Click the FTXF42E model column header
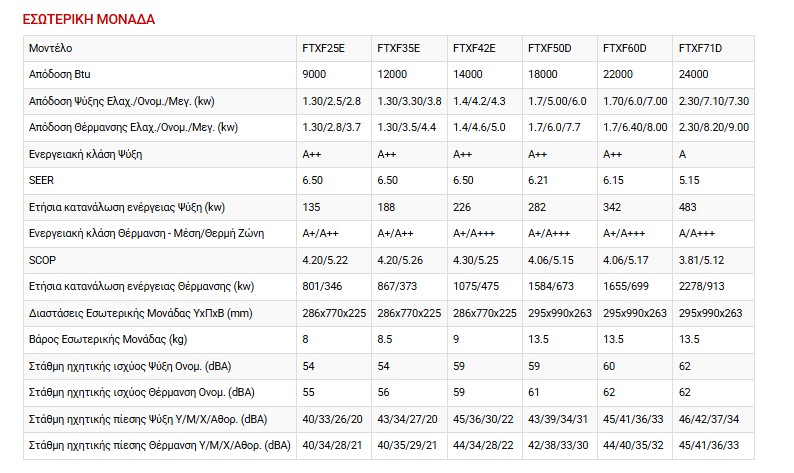 pos(473,48)
